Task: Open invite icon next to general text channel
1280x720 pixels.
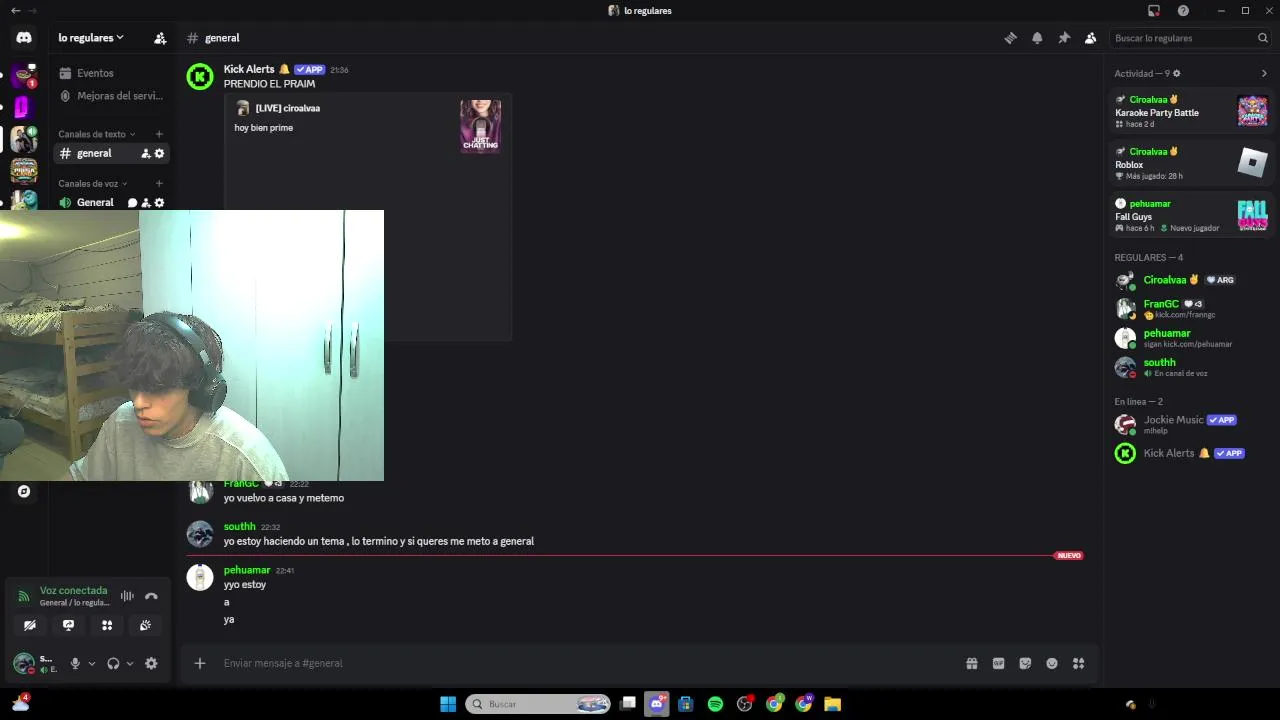Action: (x=146, y=153)
